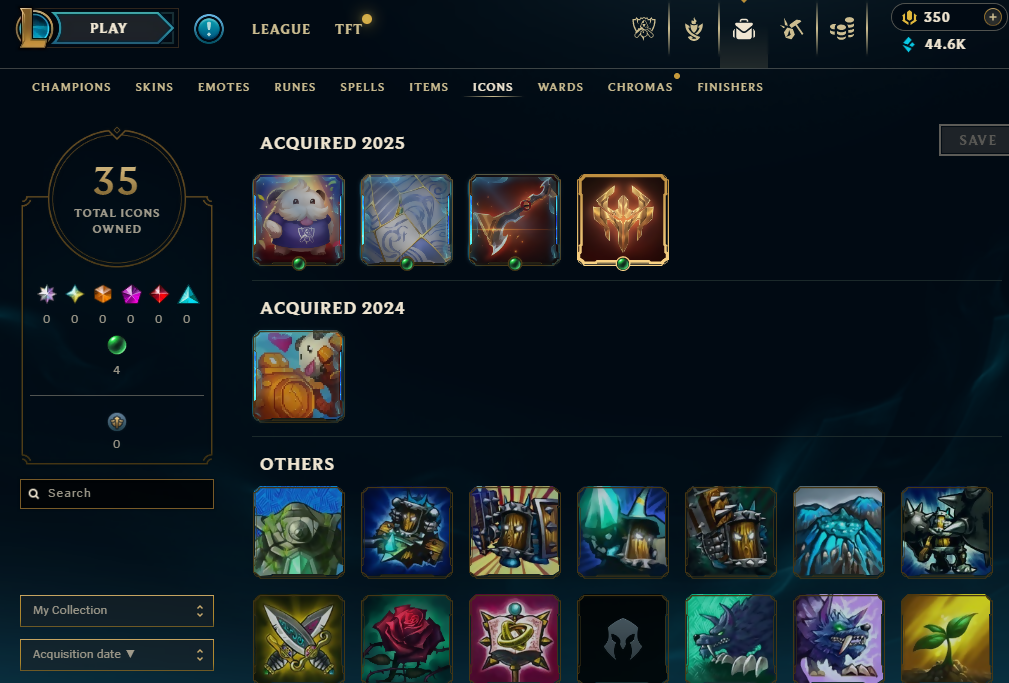This screenshot has width=1009, height=683.
Task: Filter by the green gem rarity
Action: coord(116,346)
